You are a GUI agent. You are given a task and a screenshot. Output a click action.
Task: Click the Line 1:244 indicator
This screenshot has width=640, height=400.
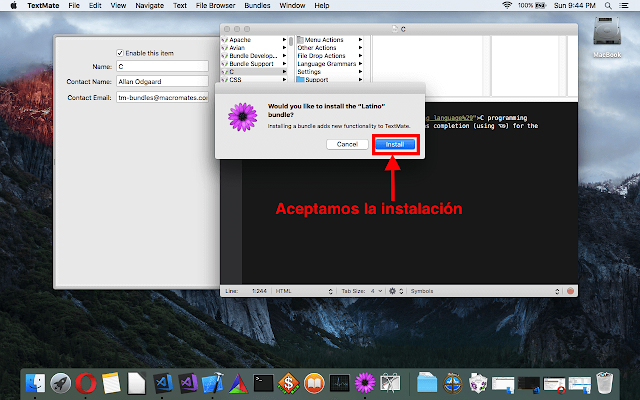point(246,291)
